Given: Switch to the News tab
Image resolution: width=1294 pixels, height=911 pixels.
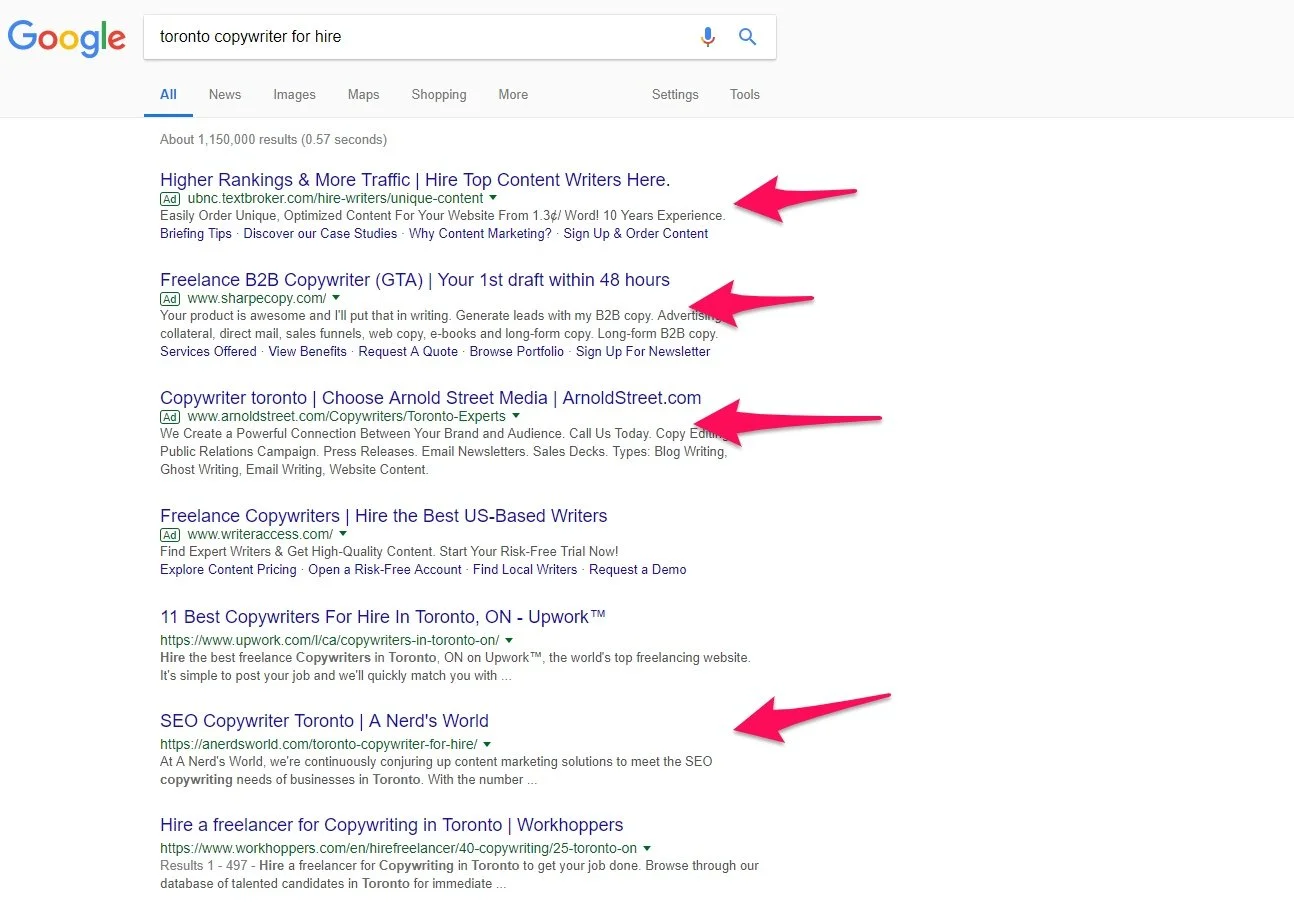Looking at the screenshot, I should coord(225,94).
